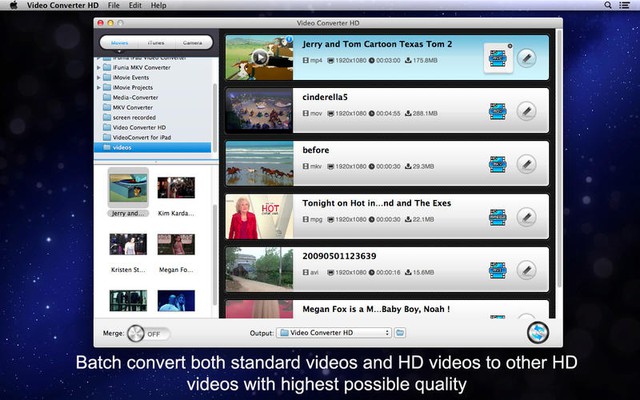Switch to the iTunes tab
This screenshot has width=640, height=400.
coord(155,44)
